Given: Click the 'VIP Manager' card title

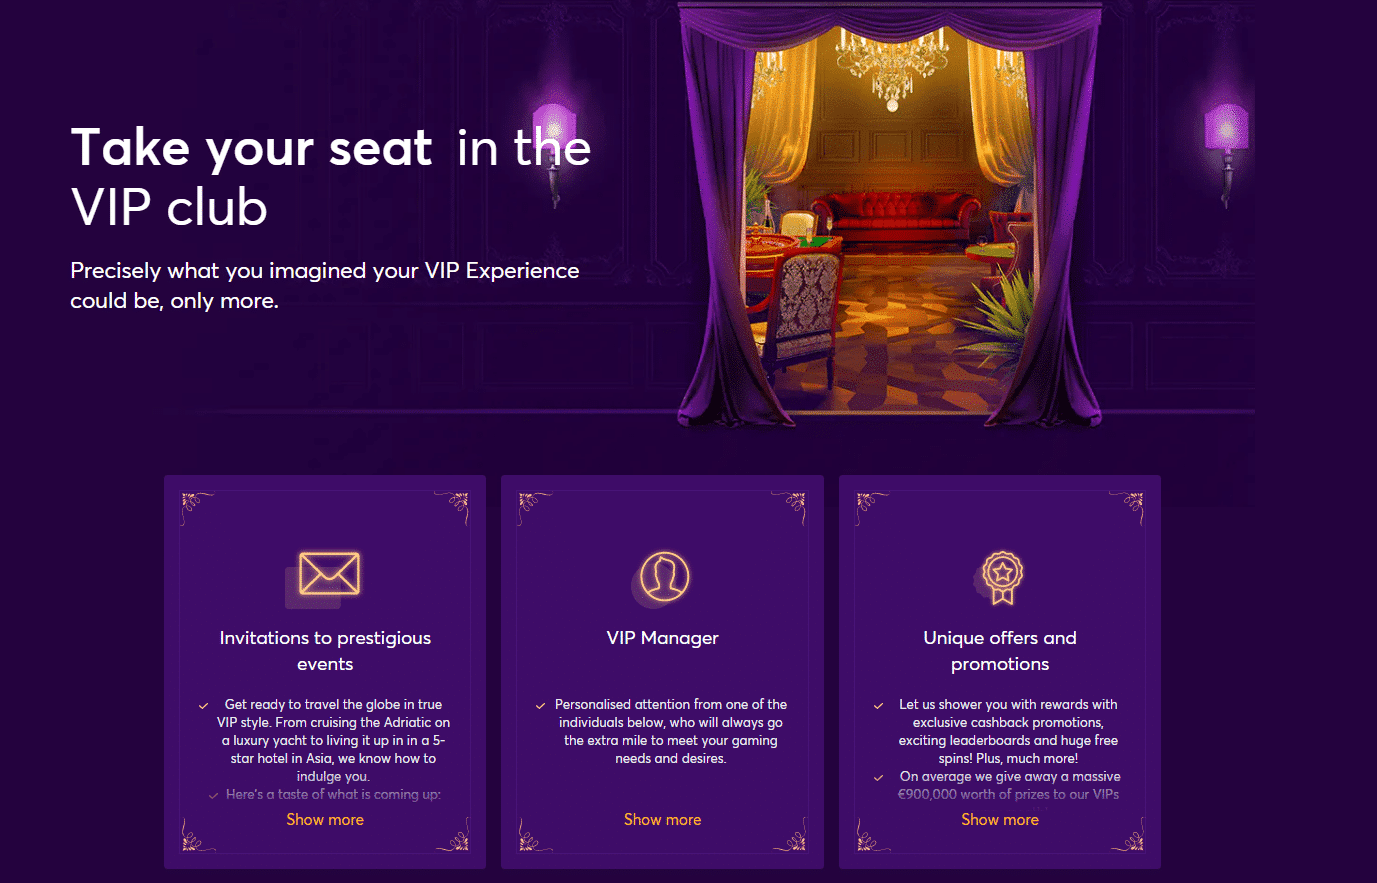Looking at the screenshot, I should [x=662, y=638].
